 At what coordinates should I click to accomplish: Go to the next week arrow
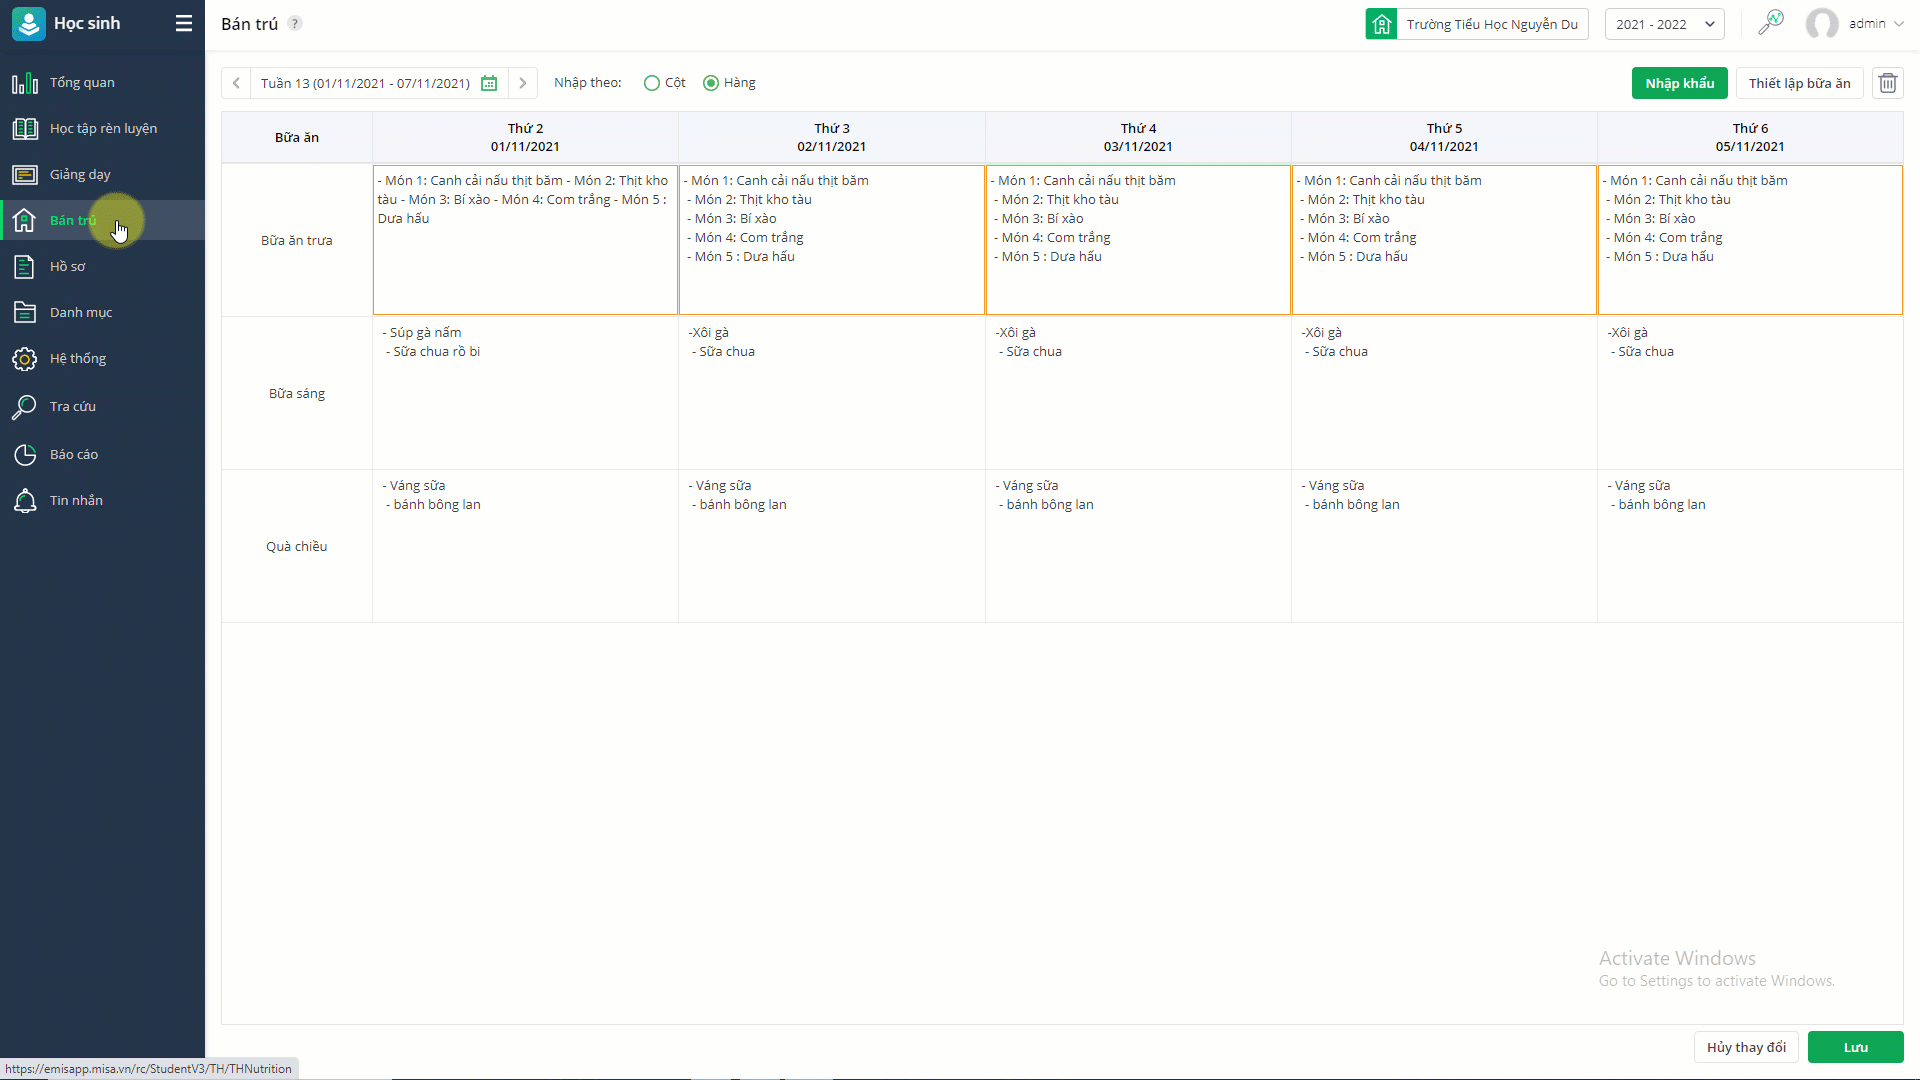point(522,83)
